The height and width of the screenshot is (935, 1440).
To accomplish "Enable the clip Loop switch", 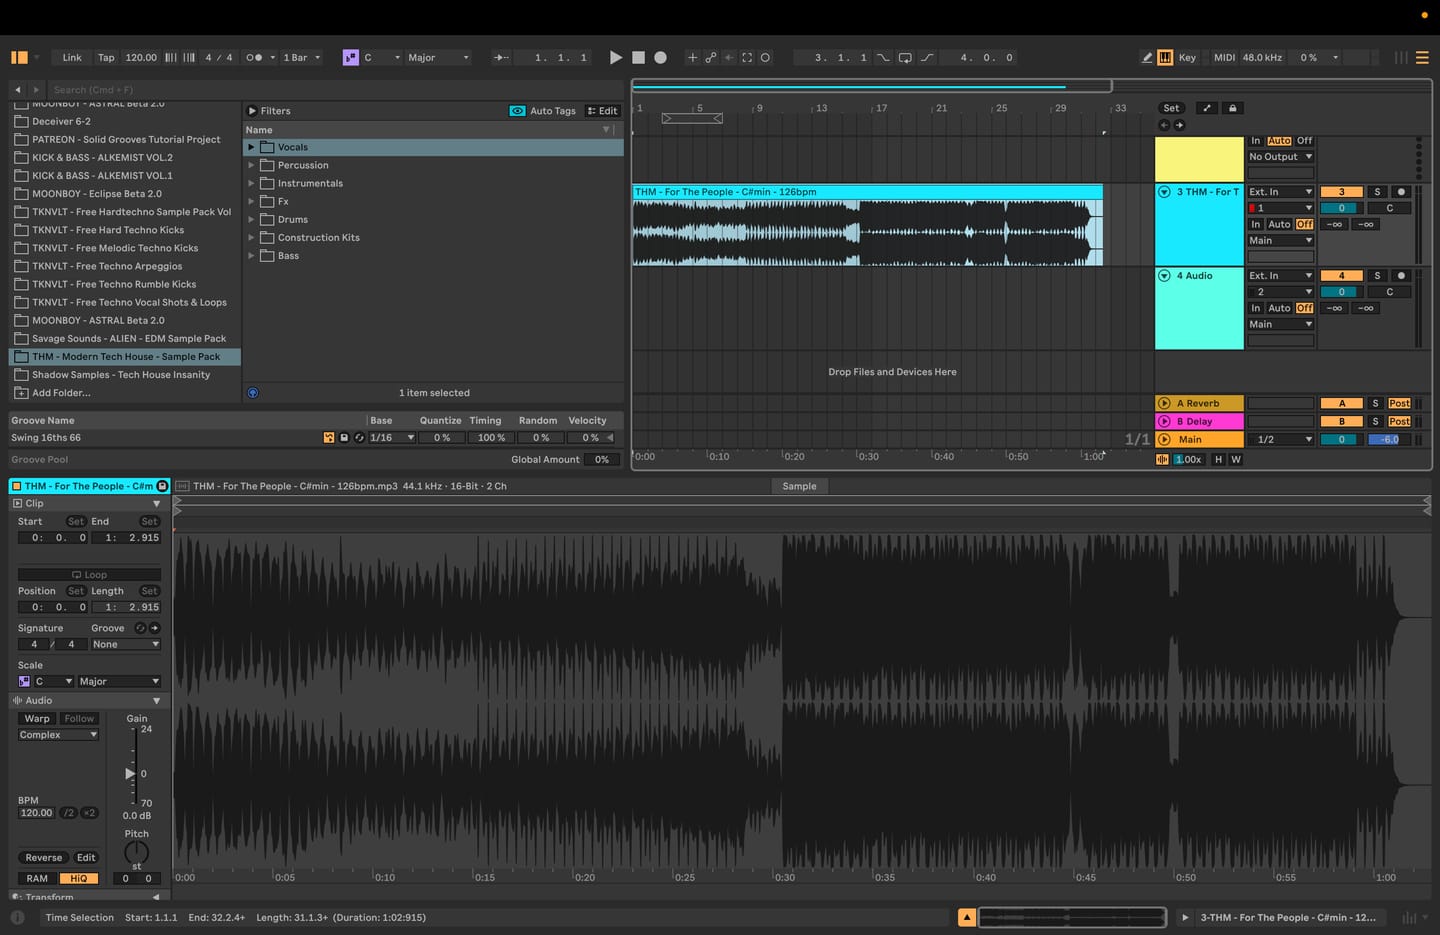I will pos(89,575).
